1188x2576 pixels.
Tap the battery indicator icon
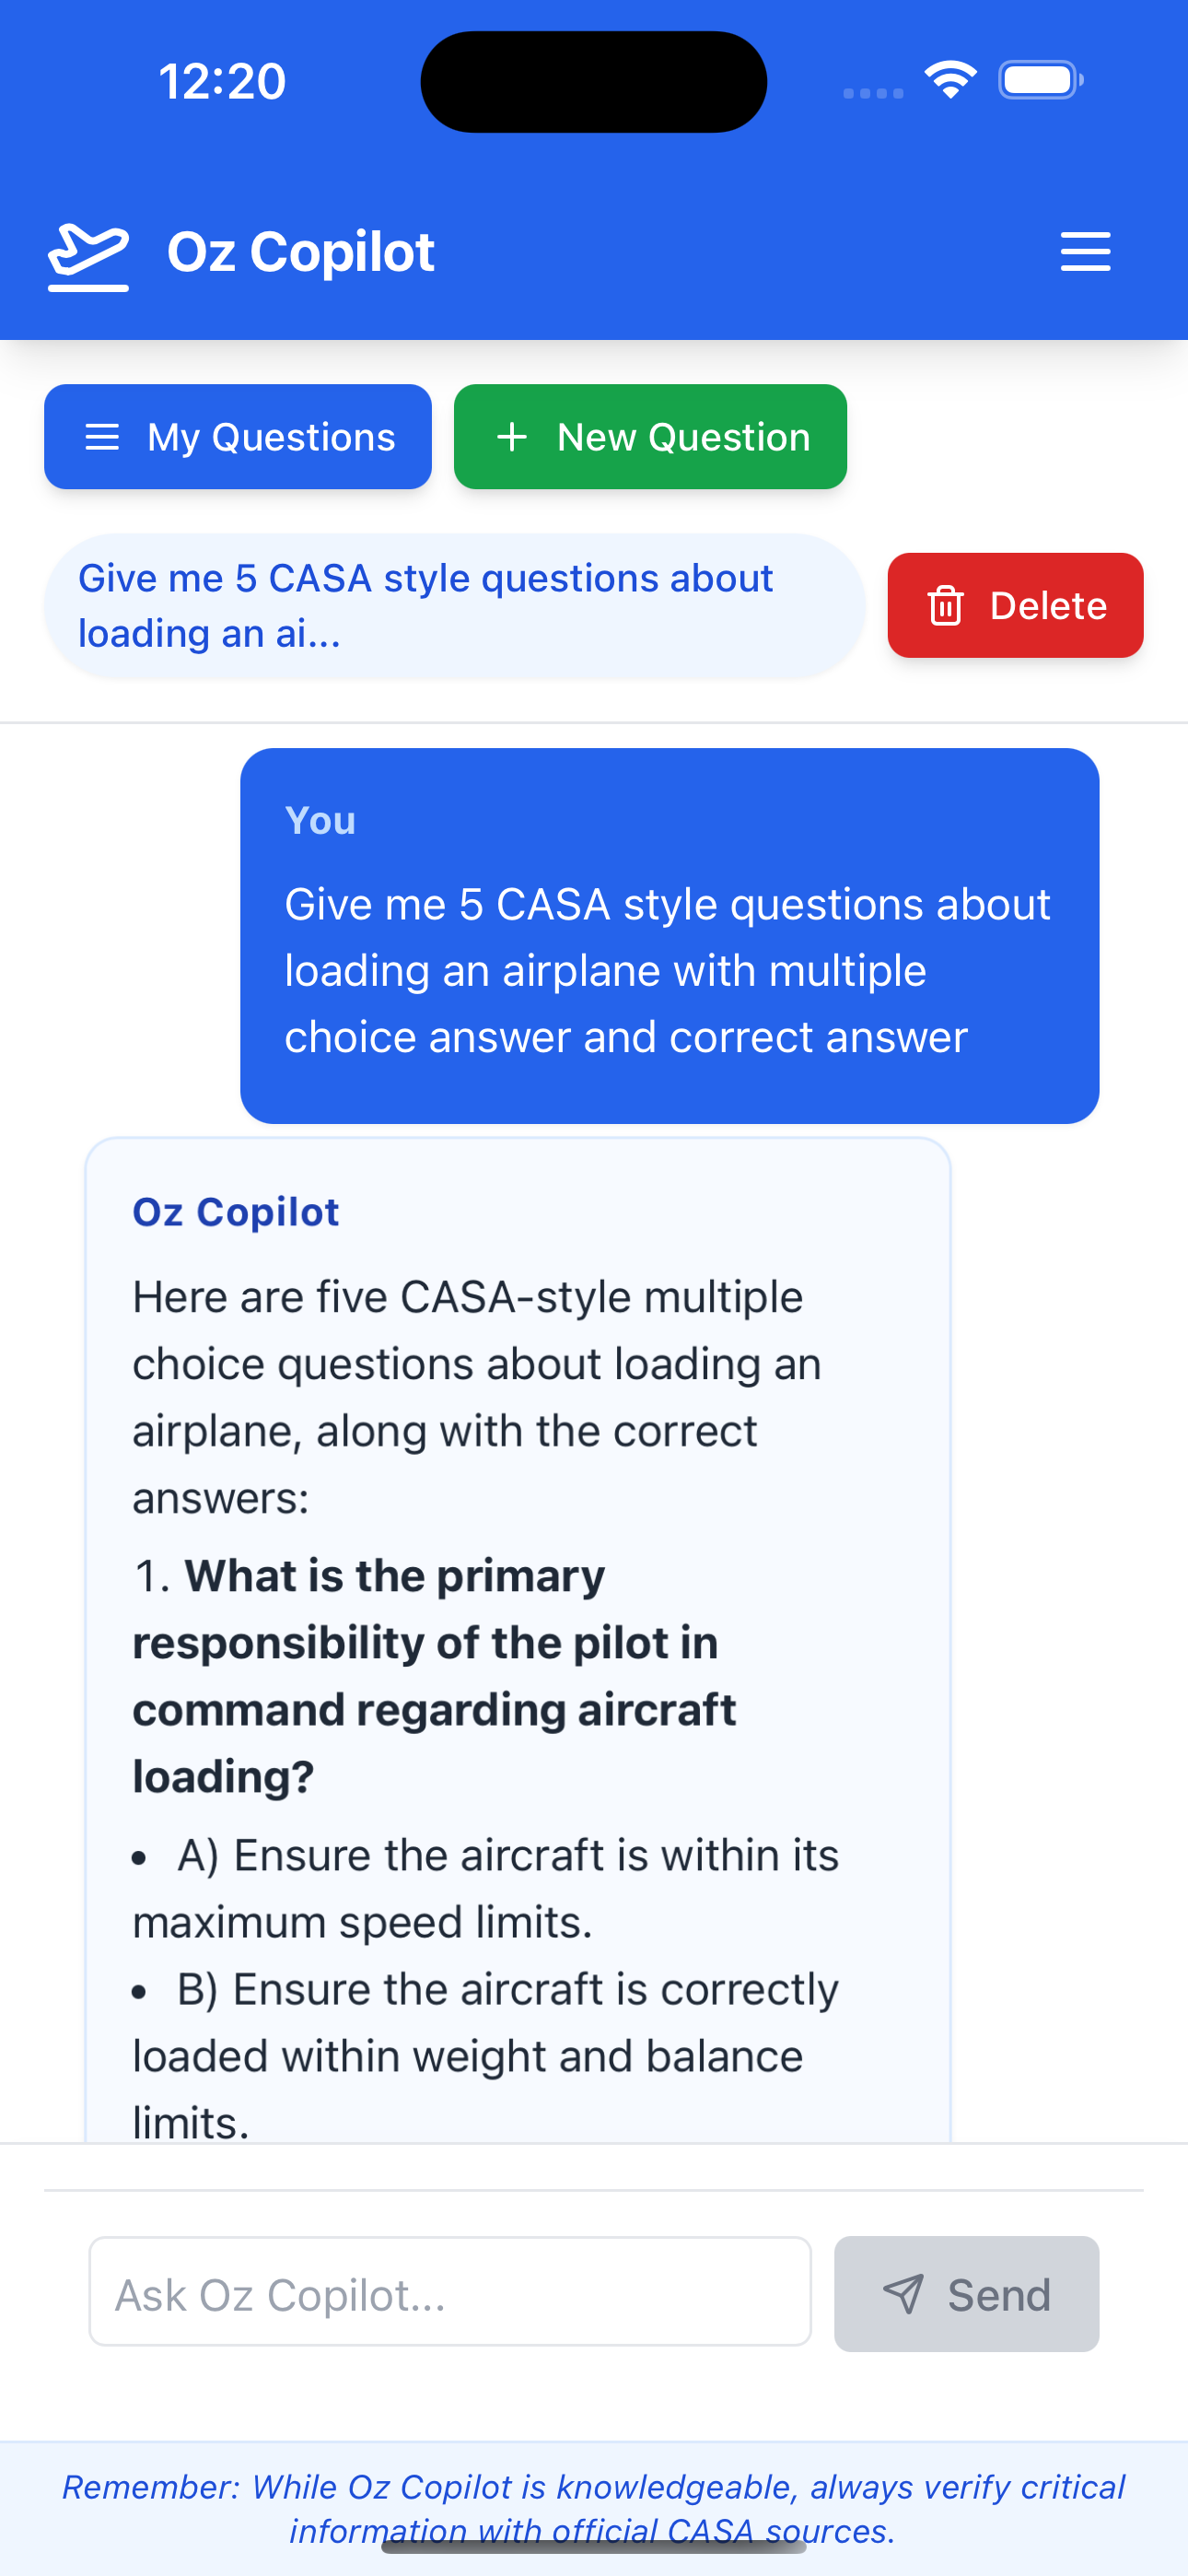click(1041, 80)
